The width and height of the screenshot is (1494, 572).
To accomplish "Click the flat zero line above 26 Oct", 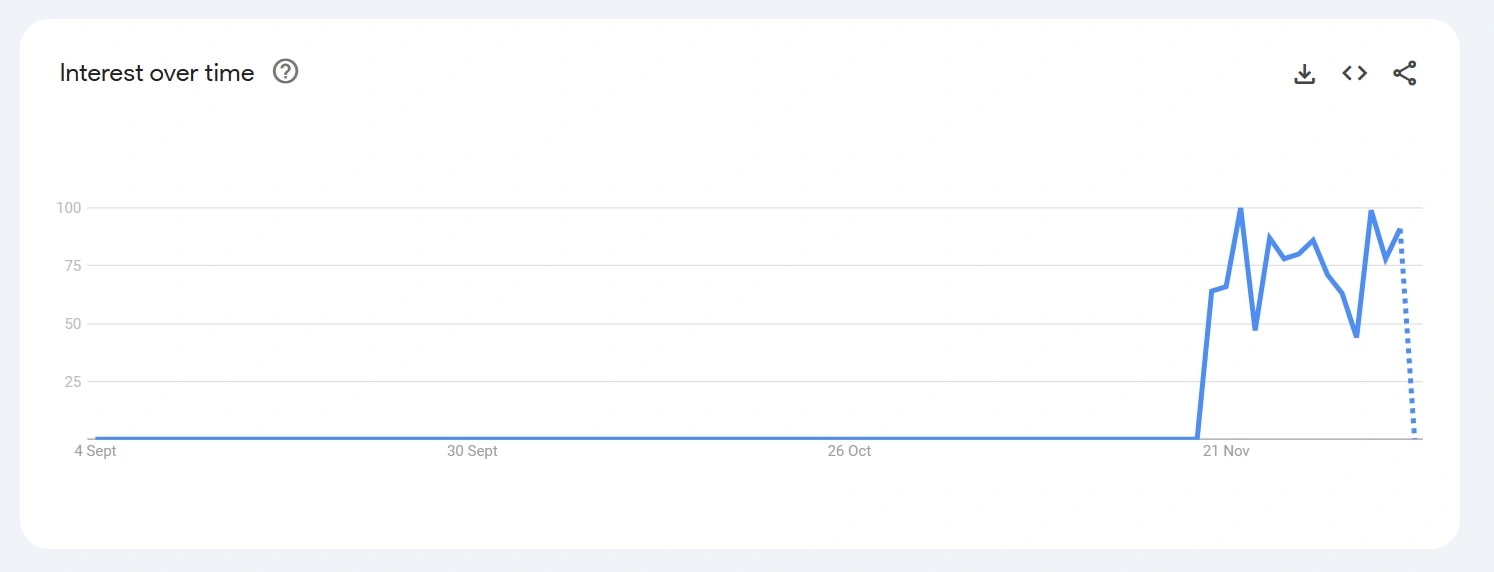I will coord(849,438).
